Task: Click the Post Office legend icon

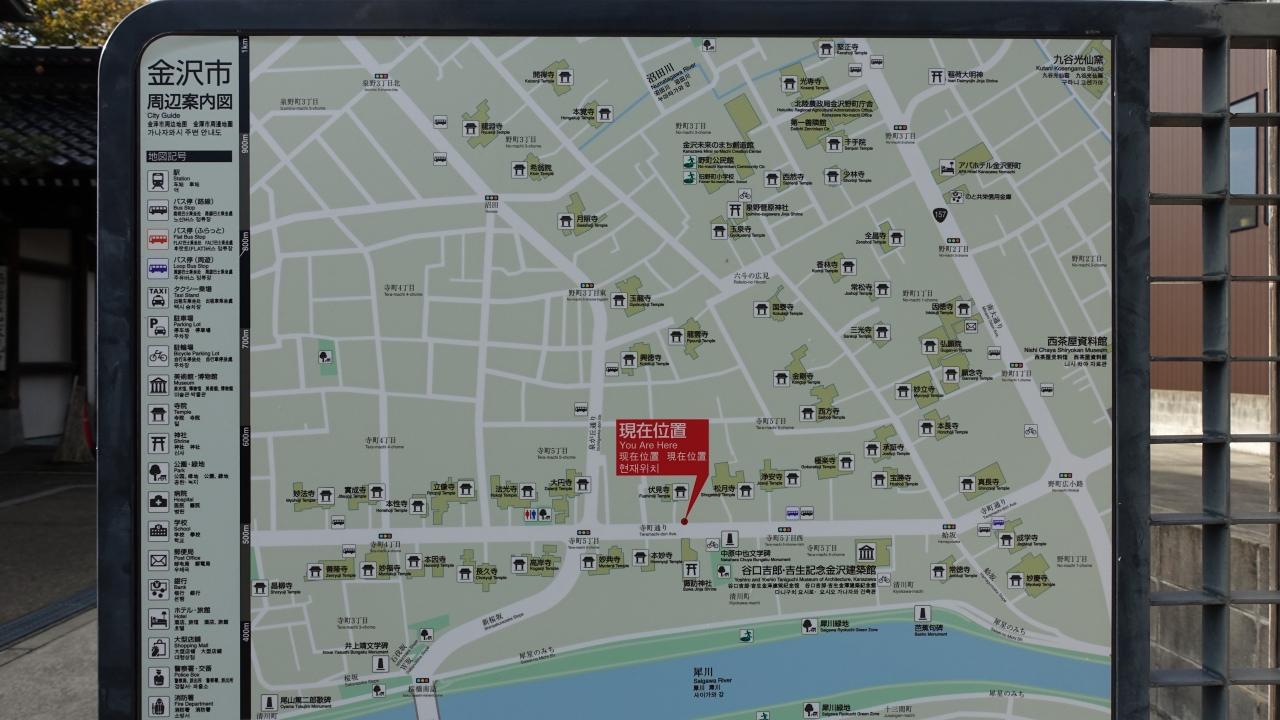Action: pos(158,560)
